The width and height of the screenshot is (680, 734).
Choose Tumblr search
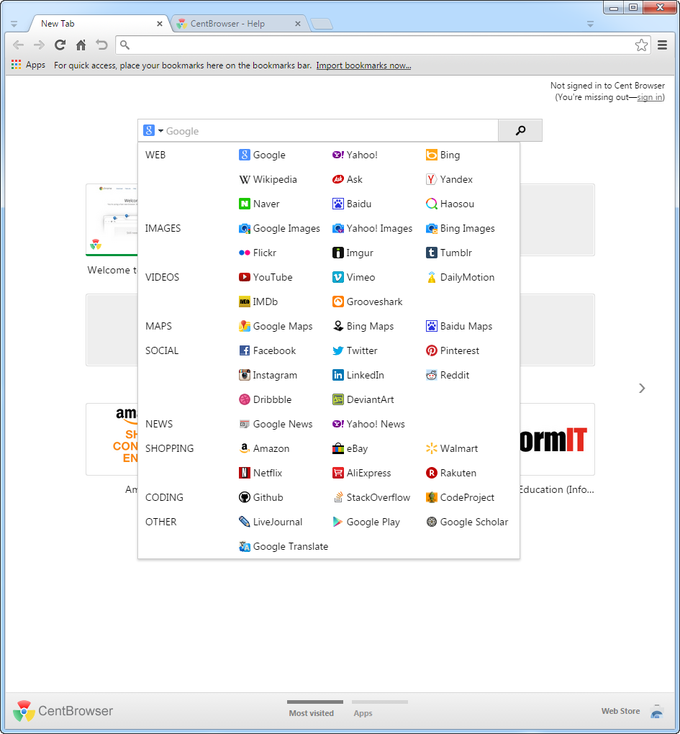pos(449,253)
